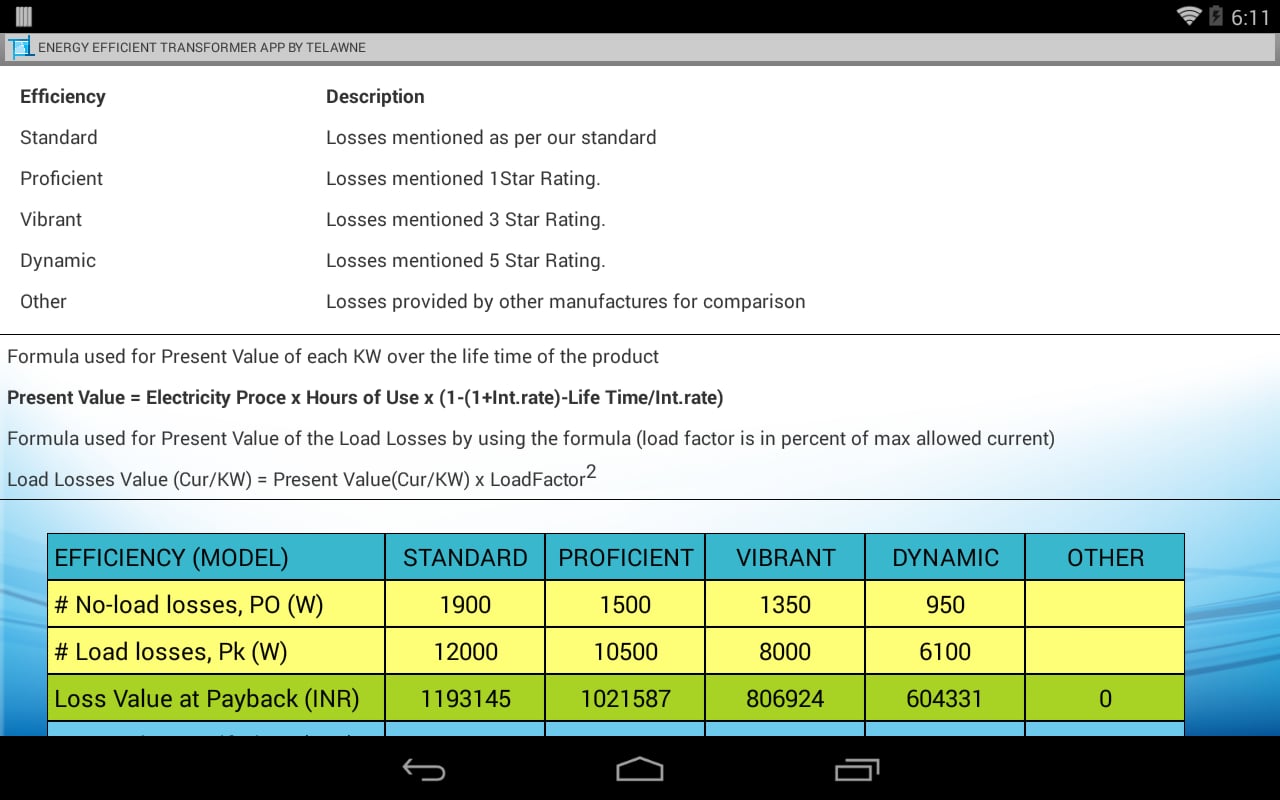Select 'Formula used for Present Value of each KW' line
The image size is (1280, 800).
(x=333, y=356)
